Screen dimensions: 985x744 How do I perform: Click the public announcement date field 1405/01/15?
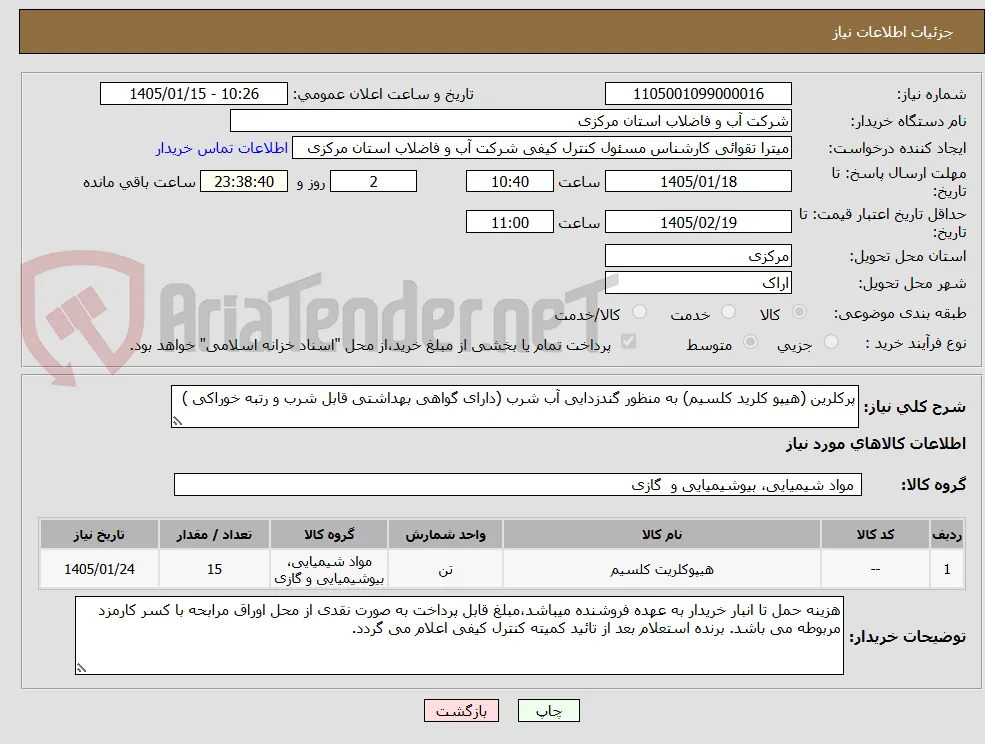(x=193, y=94)
